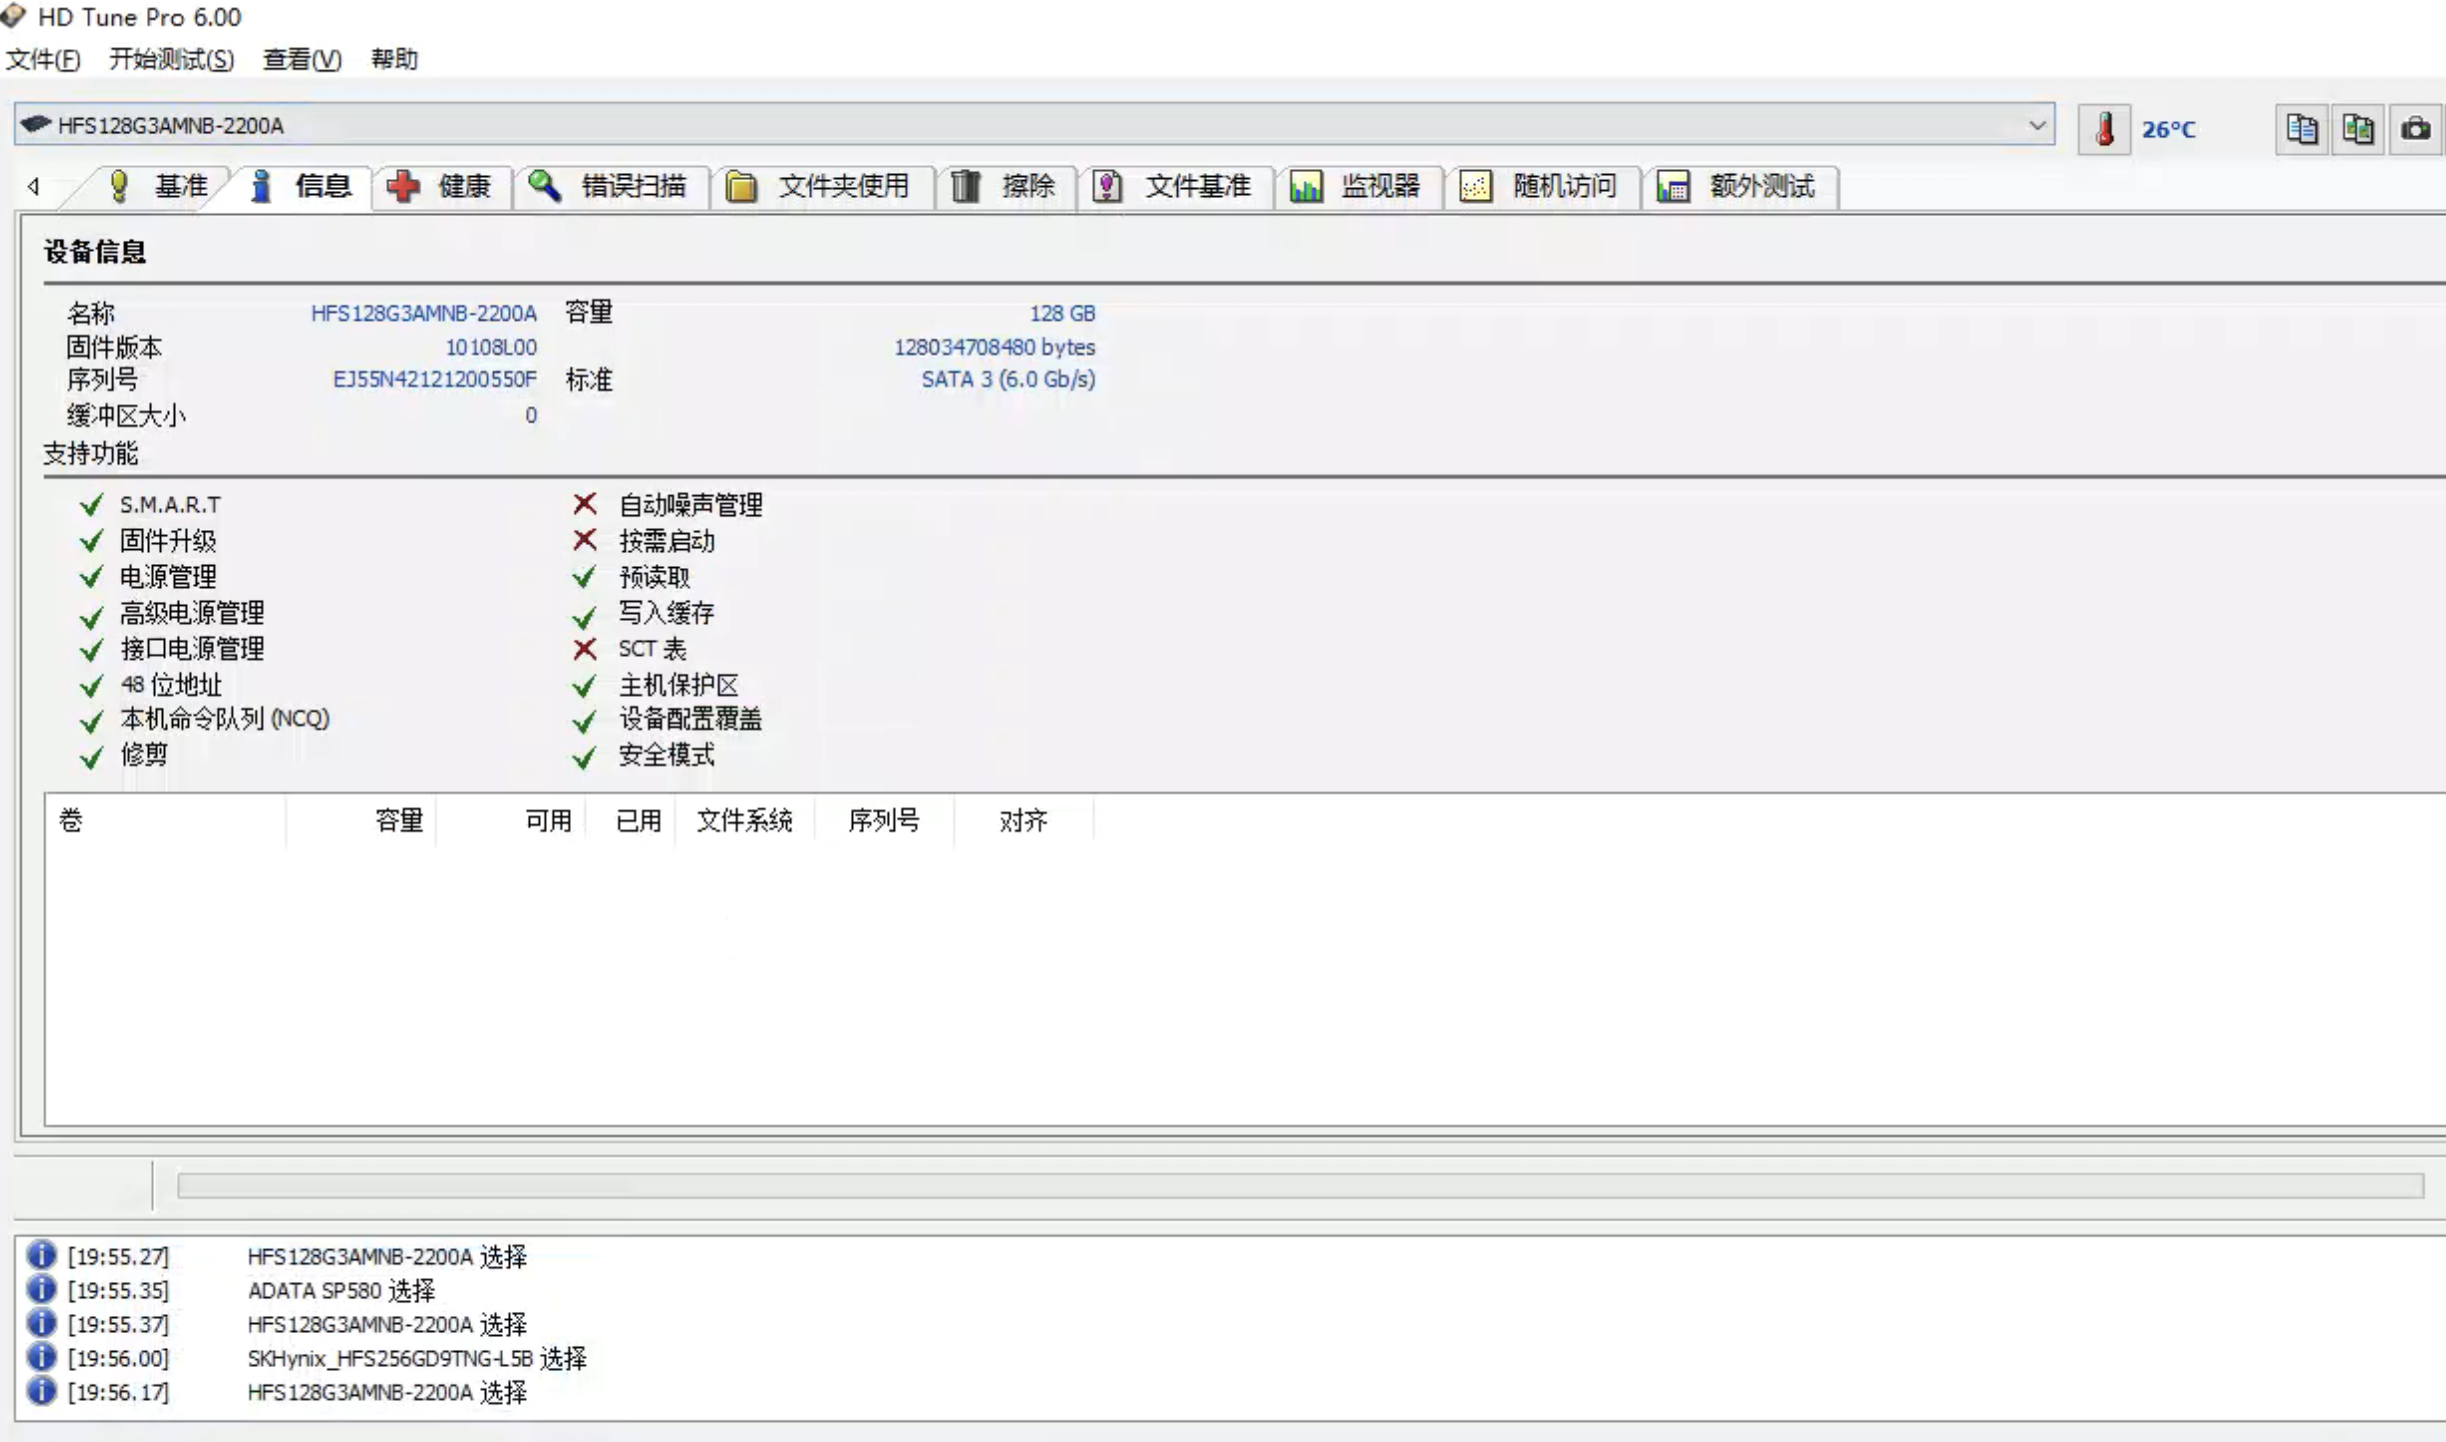Select the ADATA SP580 log entry

tap(340, 1290)
